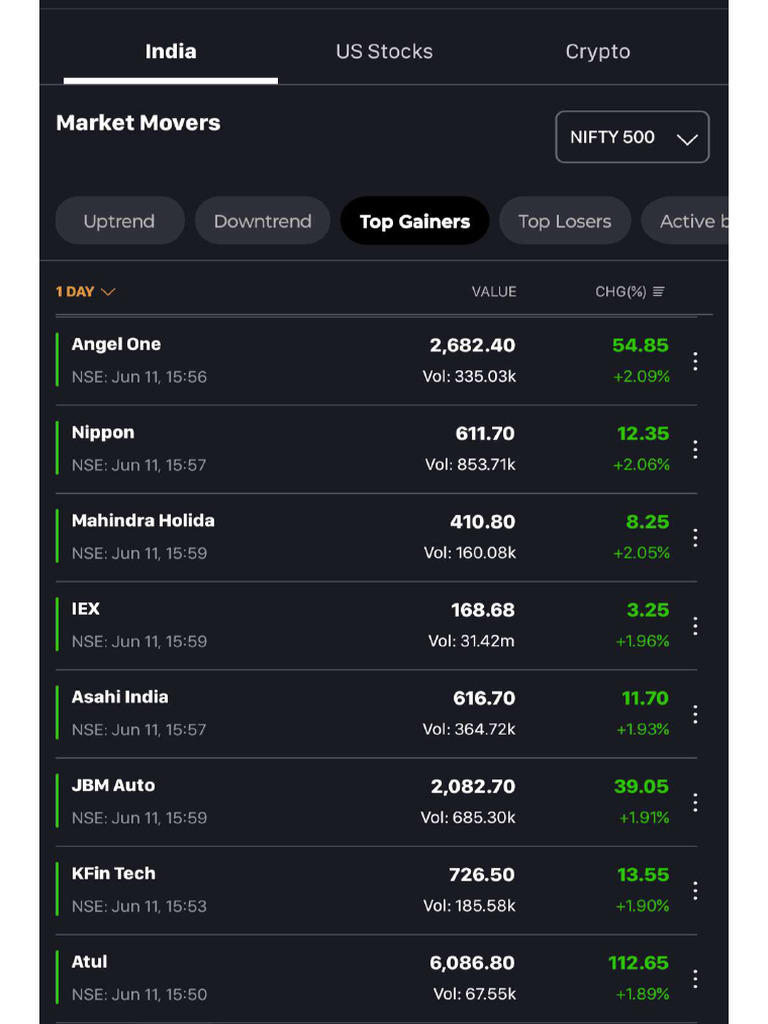The width and height of the screenshot is (768, 1024).
Task: Open three-dot menu for Angel One
Action: [x=695, y=361]
